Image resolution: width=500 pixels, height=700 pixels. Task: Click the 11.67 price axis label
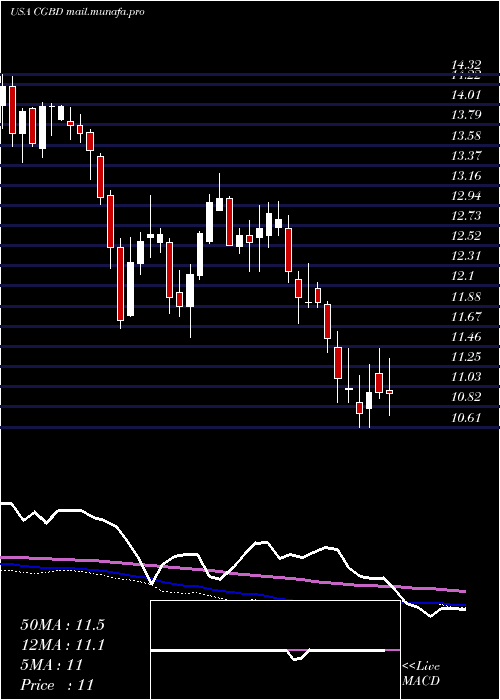pos(467,317)
